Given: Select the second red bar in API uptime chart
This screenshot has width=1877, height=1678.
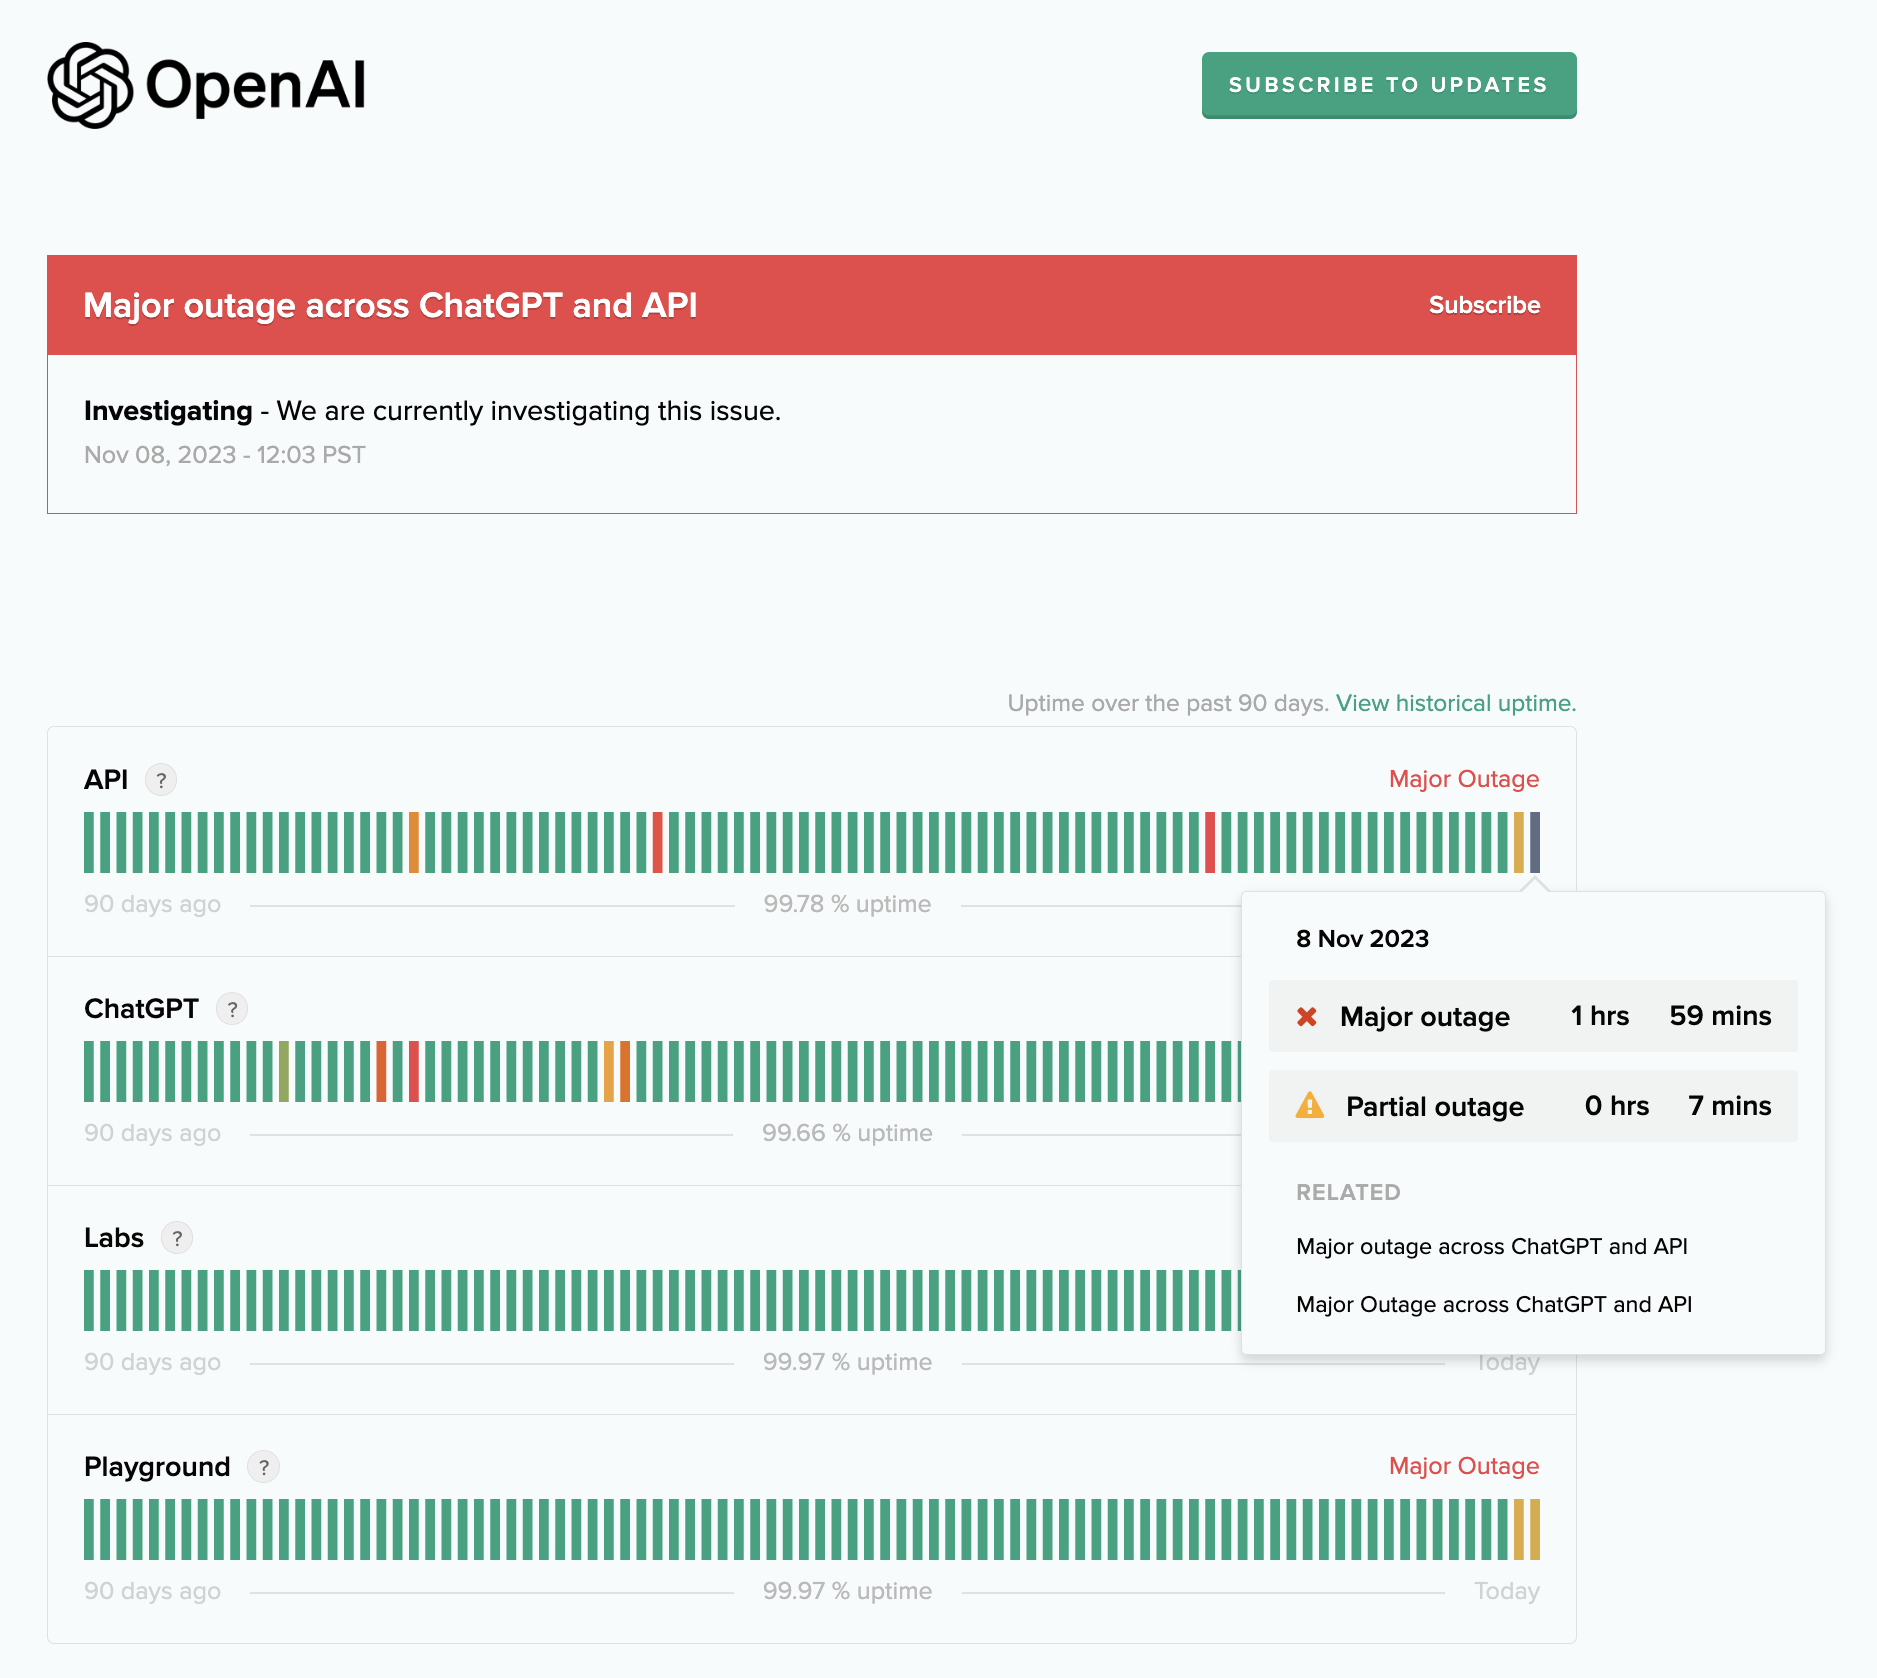Looking at the screenshot, I should 1210,843.
